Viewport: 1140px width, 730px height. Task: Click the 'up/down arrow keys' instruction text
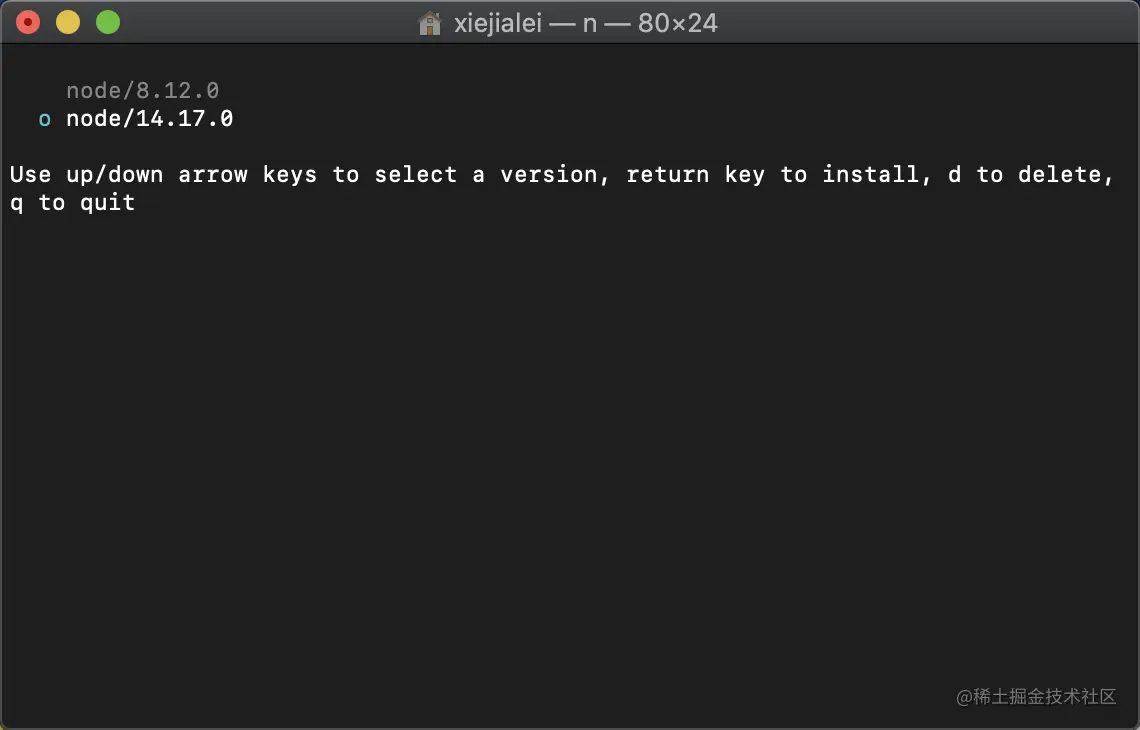coord(192,175)
